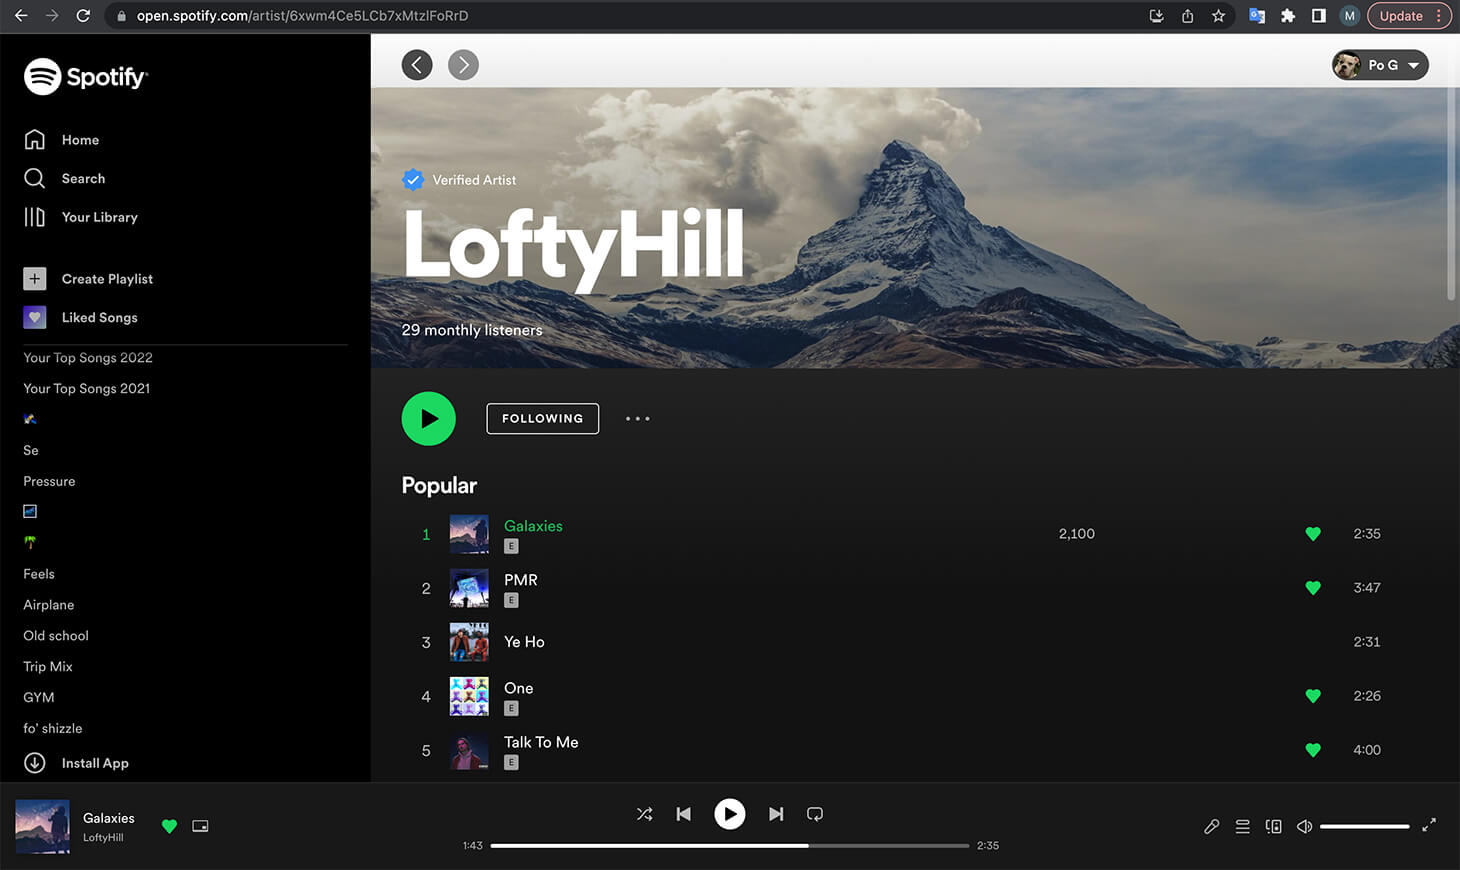Open the more options menu for LoftyHill
Viewport: 1460px width, 870px height.
tap(637, 418)
